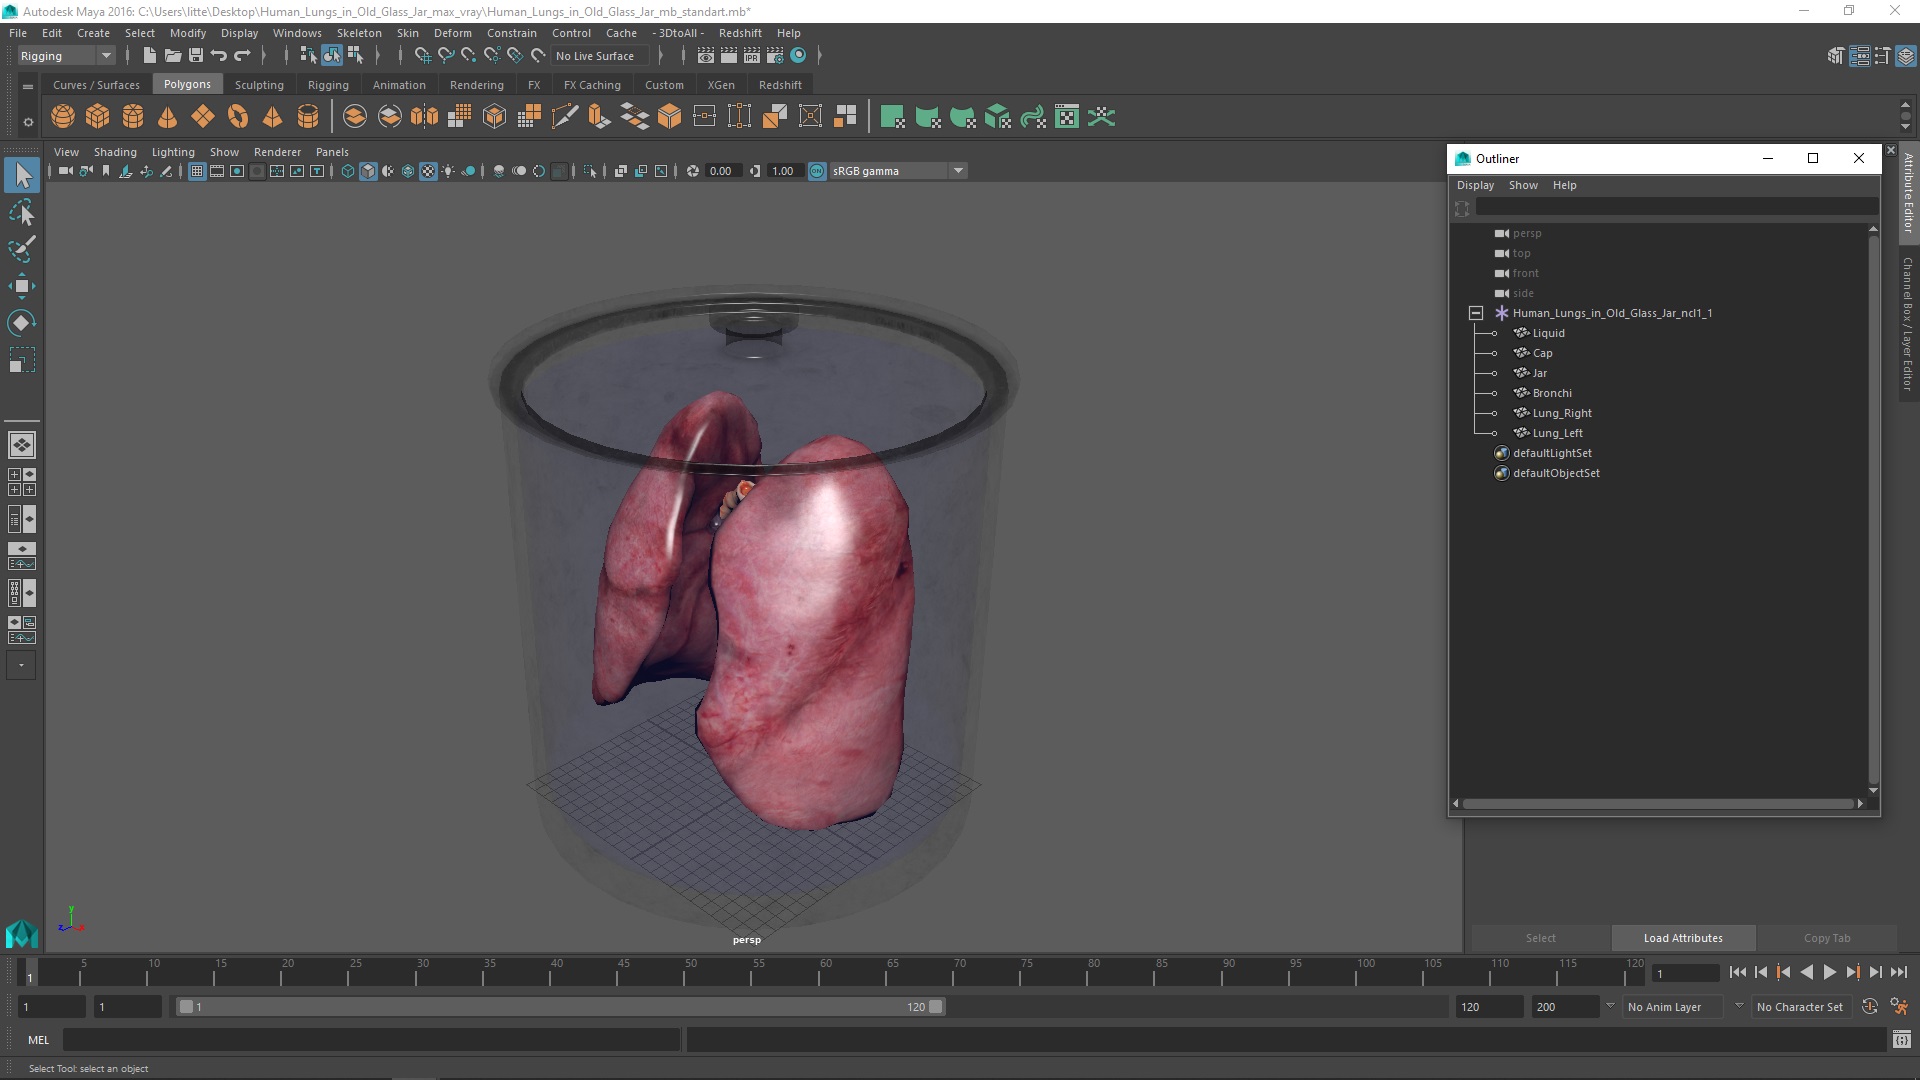Open the No Character Set dropdown
The width and height of the screenshot is (1920, 1080).
click(x=1802, y=1007)
